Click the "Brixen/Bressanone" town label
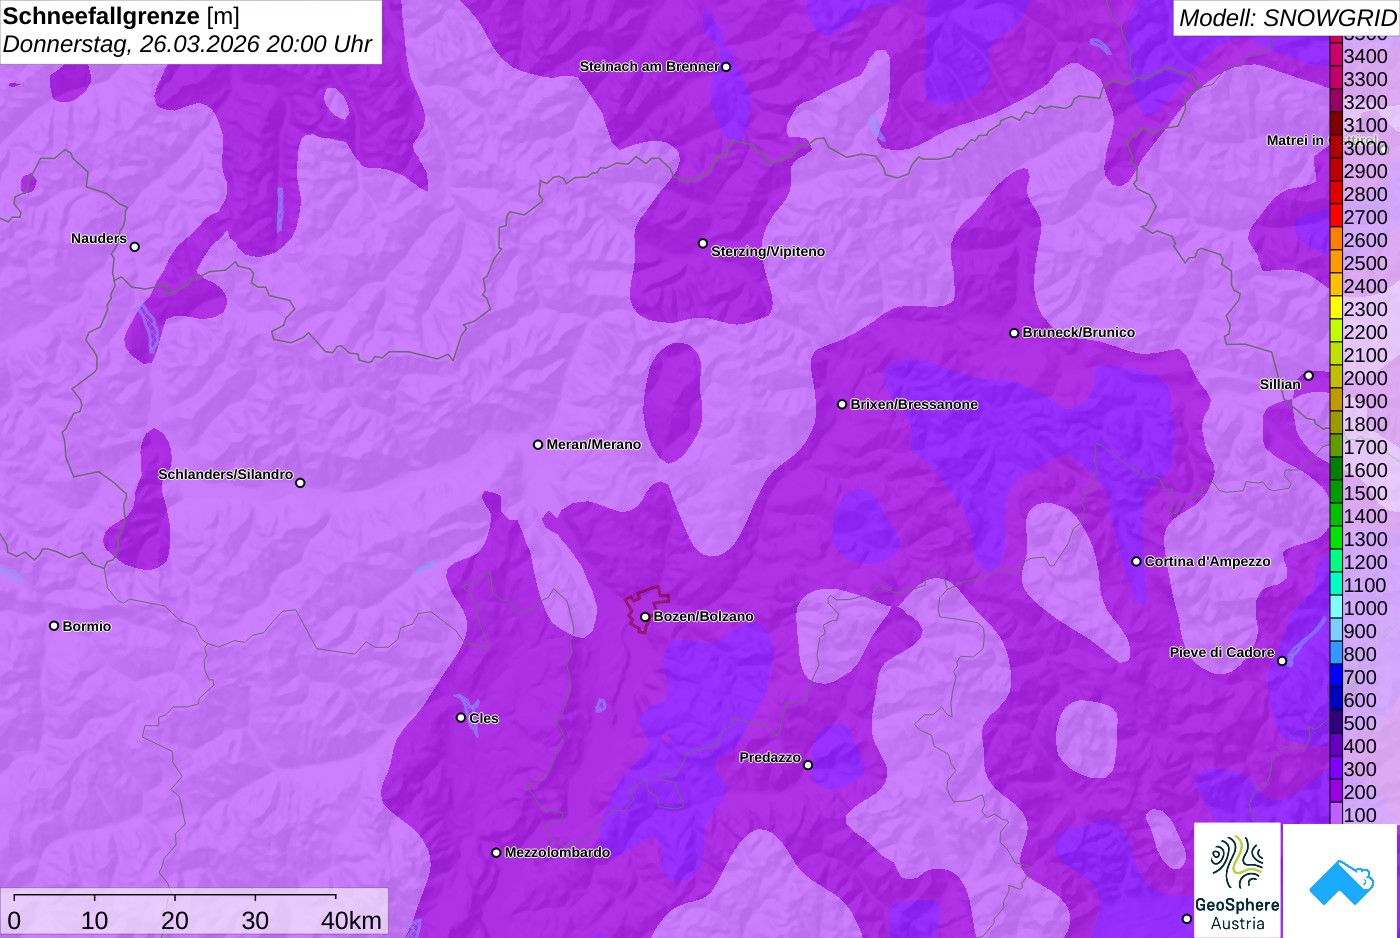Image resolution: width=1400 pixels, height=938 pixels. [x=914, y=404]
